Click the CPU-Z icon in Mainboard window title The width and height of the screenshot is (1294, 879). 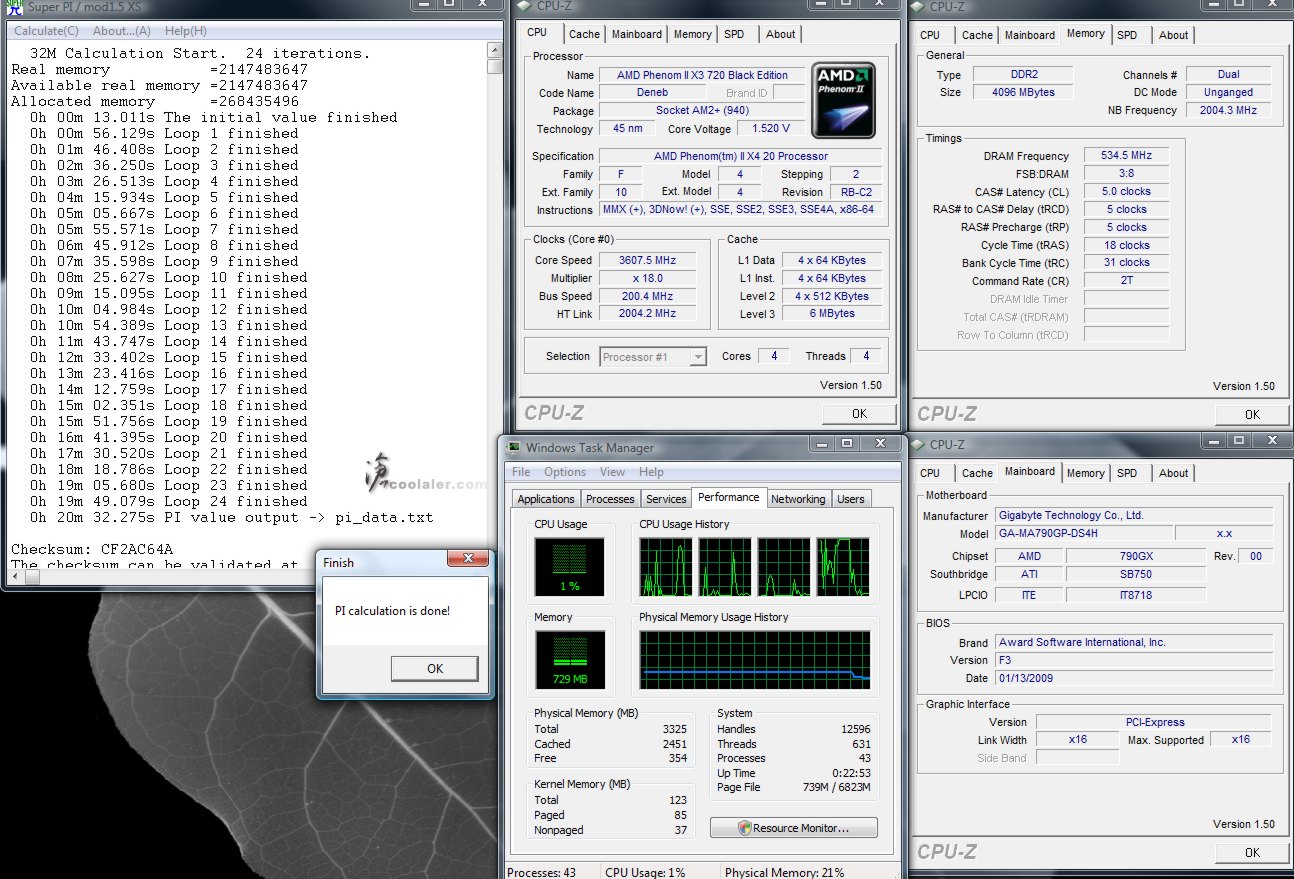918,445
